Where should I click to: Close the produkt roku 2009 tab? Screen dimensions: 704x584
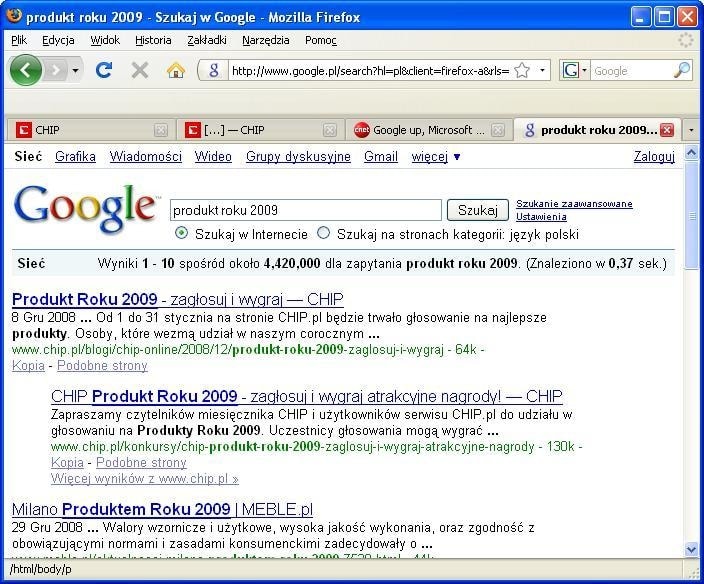(x=667, y=130)
